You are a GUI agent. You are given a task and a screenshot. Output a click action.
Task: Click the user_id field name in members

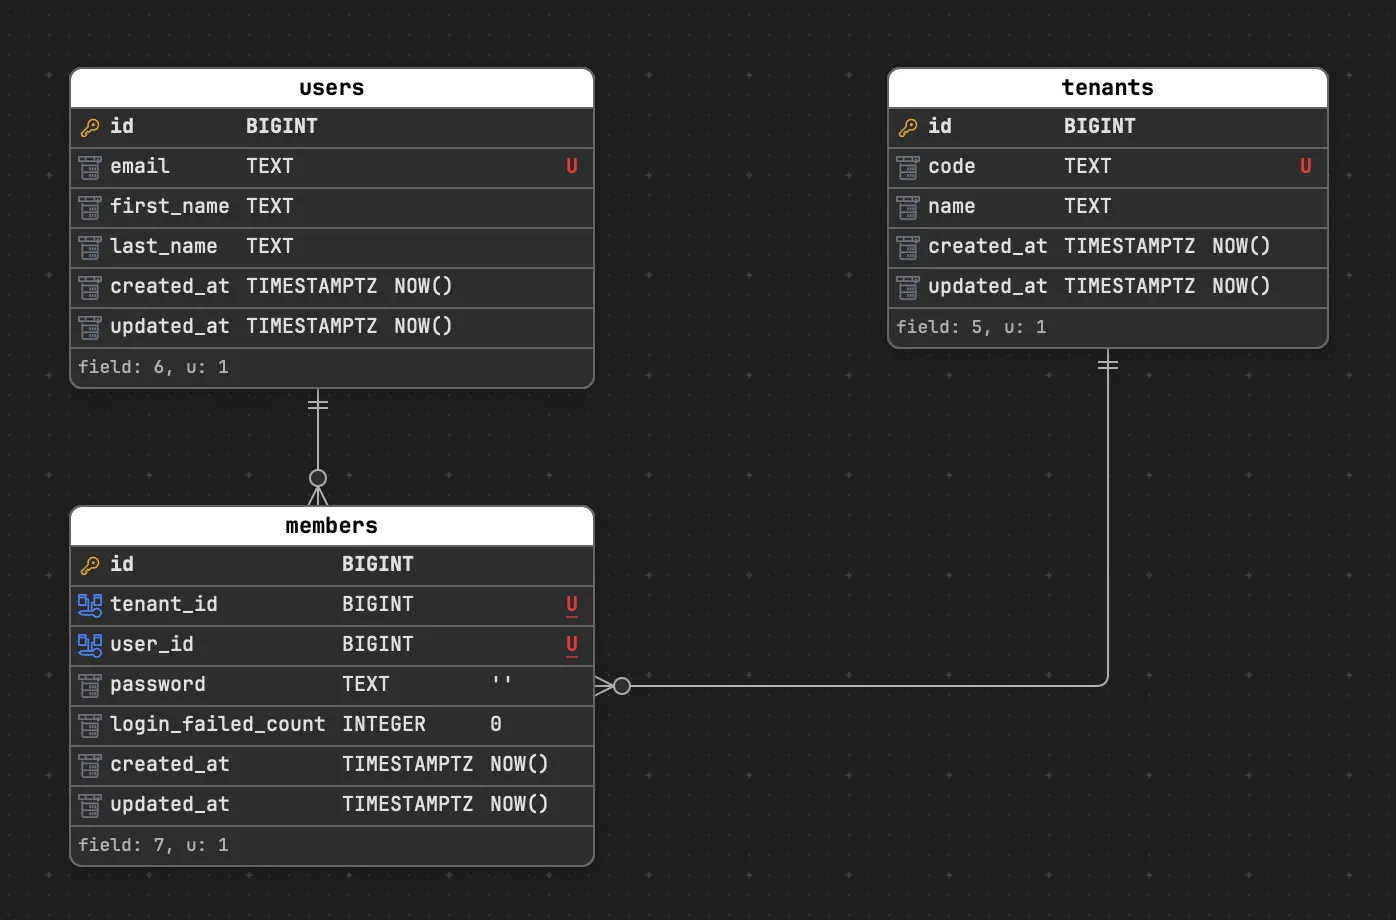click(152, 644)
